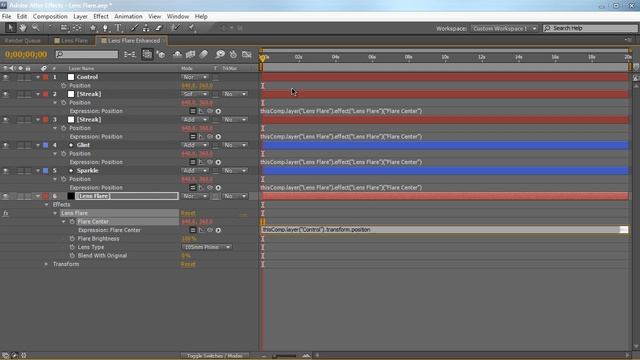Click the Live Update icon in timeline

click(x=147, y=54)
